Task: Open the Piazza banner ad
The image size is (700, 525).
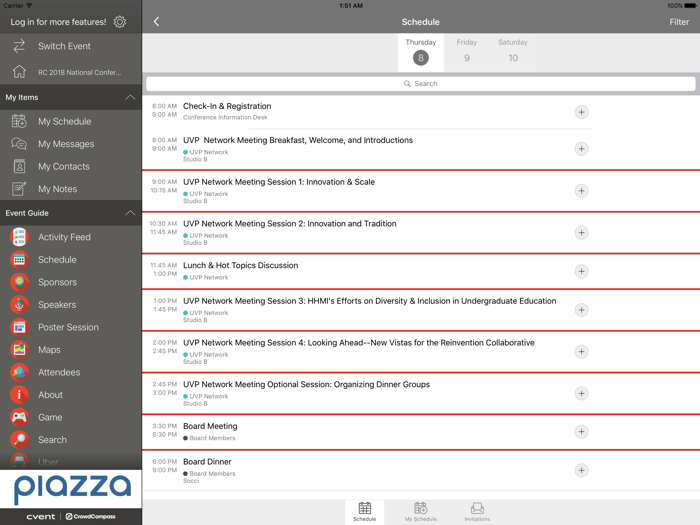Action: (71, 489)
